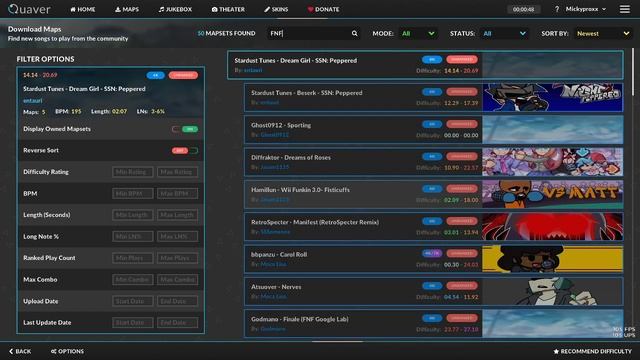This screenshot has width=640, height=360.
Task: Open creator link under Carol Roll mapset
Action: 273,264
